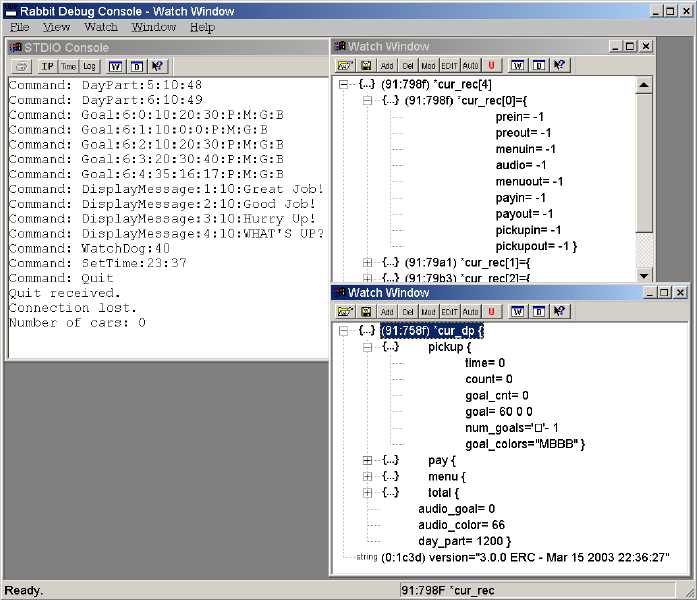Select the version string row

tap(525, 557)
